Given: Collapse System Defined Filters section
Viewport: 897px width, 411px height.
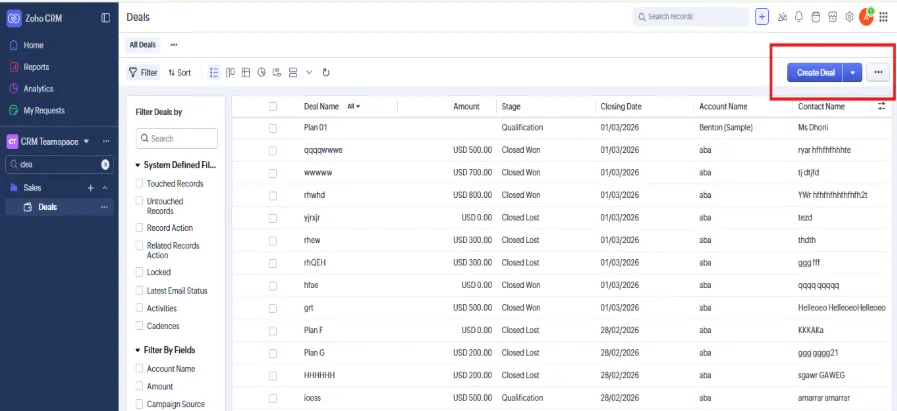Looking at the screenshot, I should point(138,165).
